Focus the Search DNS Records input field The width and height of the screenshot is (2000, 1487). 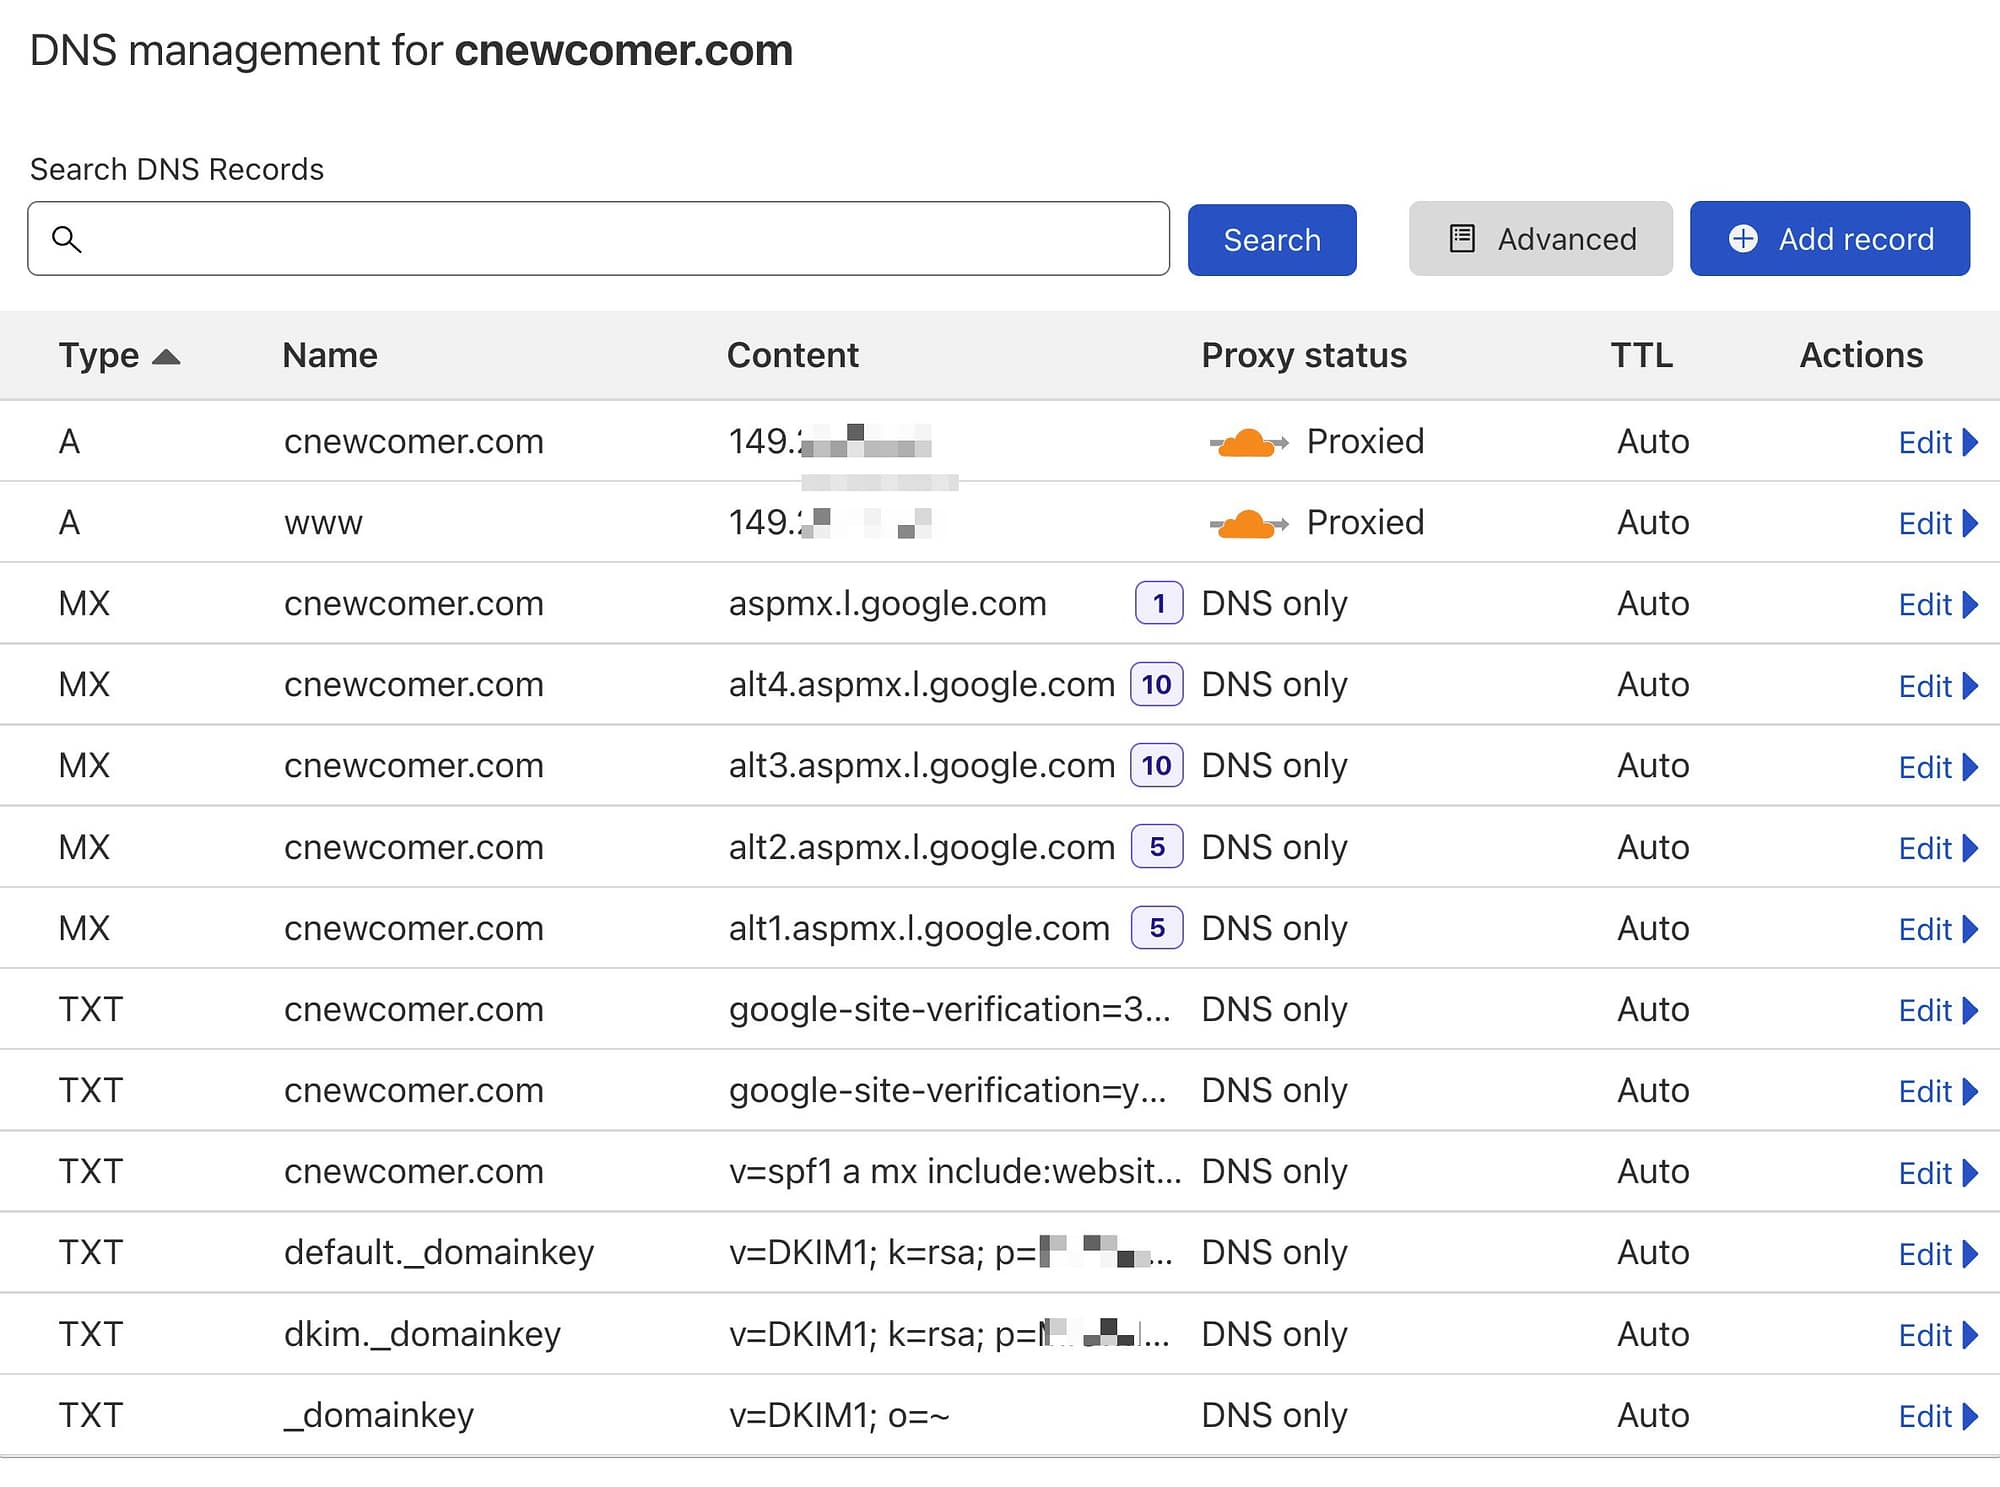tap(620, 239)
